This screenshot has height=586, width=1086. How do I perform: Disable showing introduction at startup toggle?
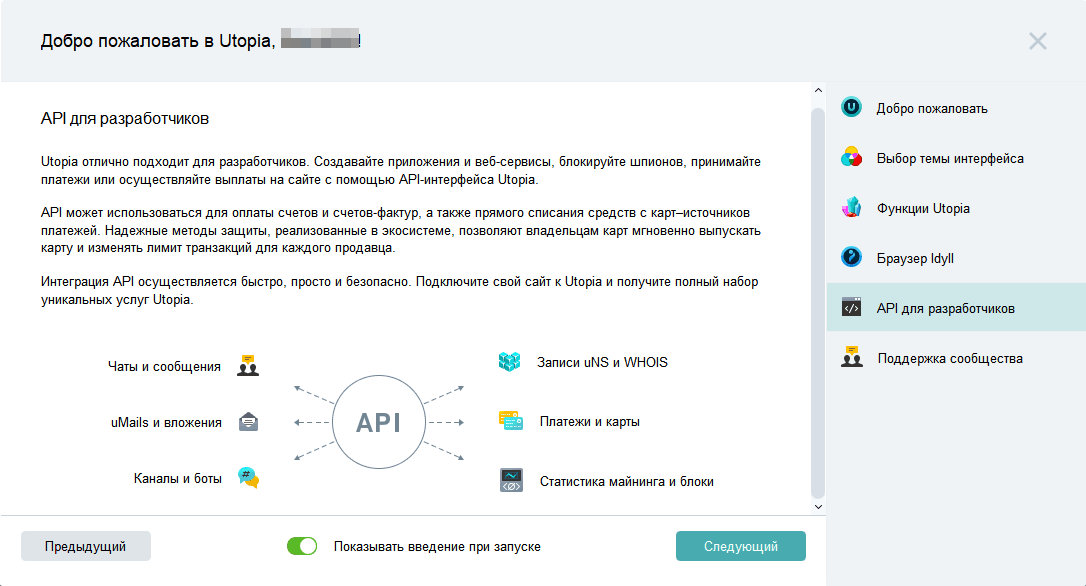pyautogui.click(x=302, y=546)
